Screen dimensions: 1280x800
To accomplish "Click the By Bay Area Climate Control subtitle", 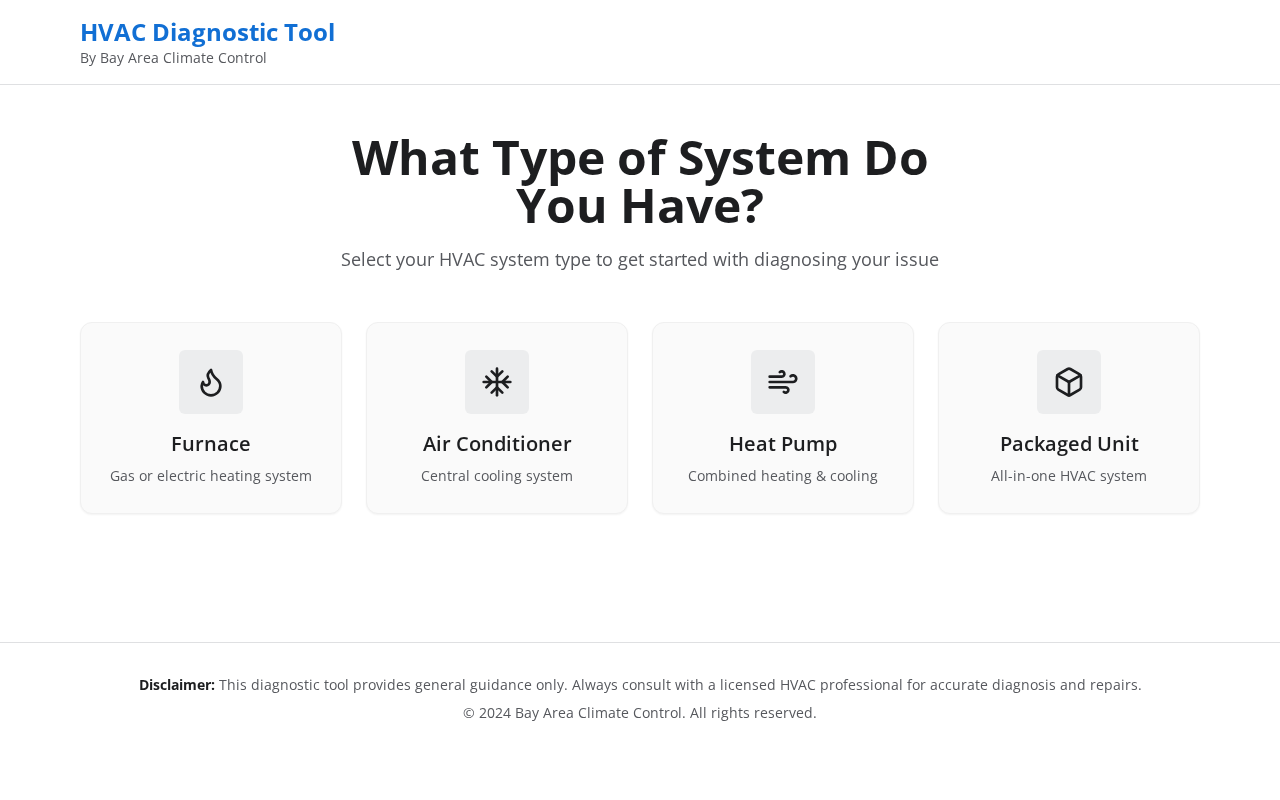I will coord(173,58).
